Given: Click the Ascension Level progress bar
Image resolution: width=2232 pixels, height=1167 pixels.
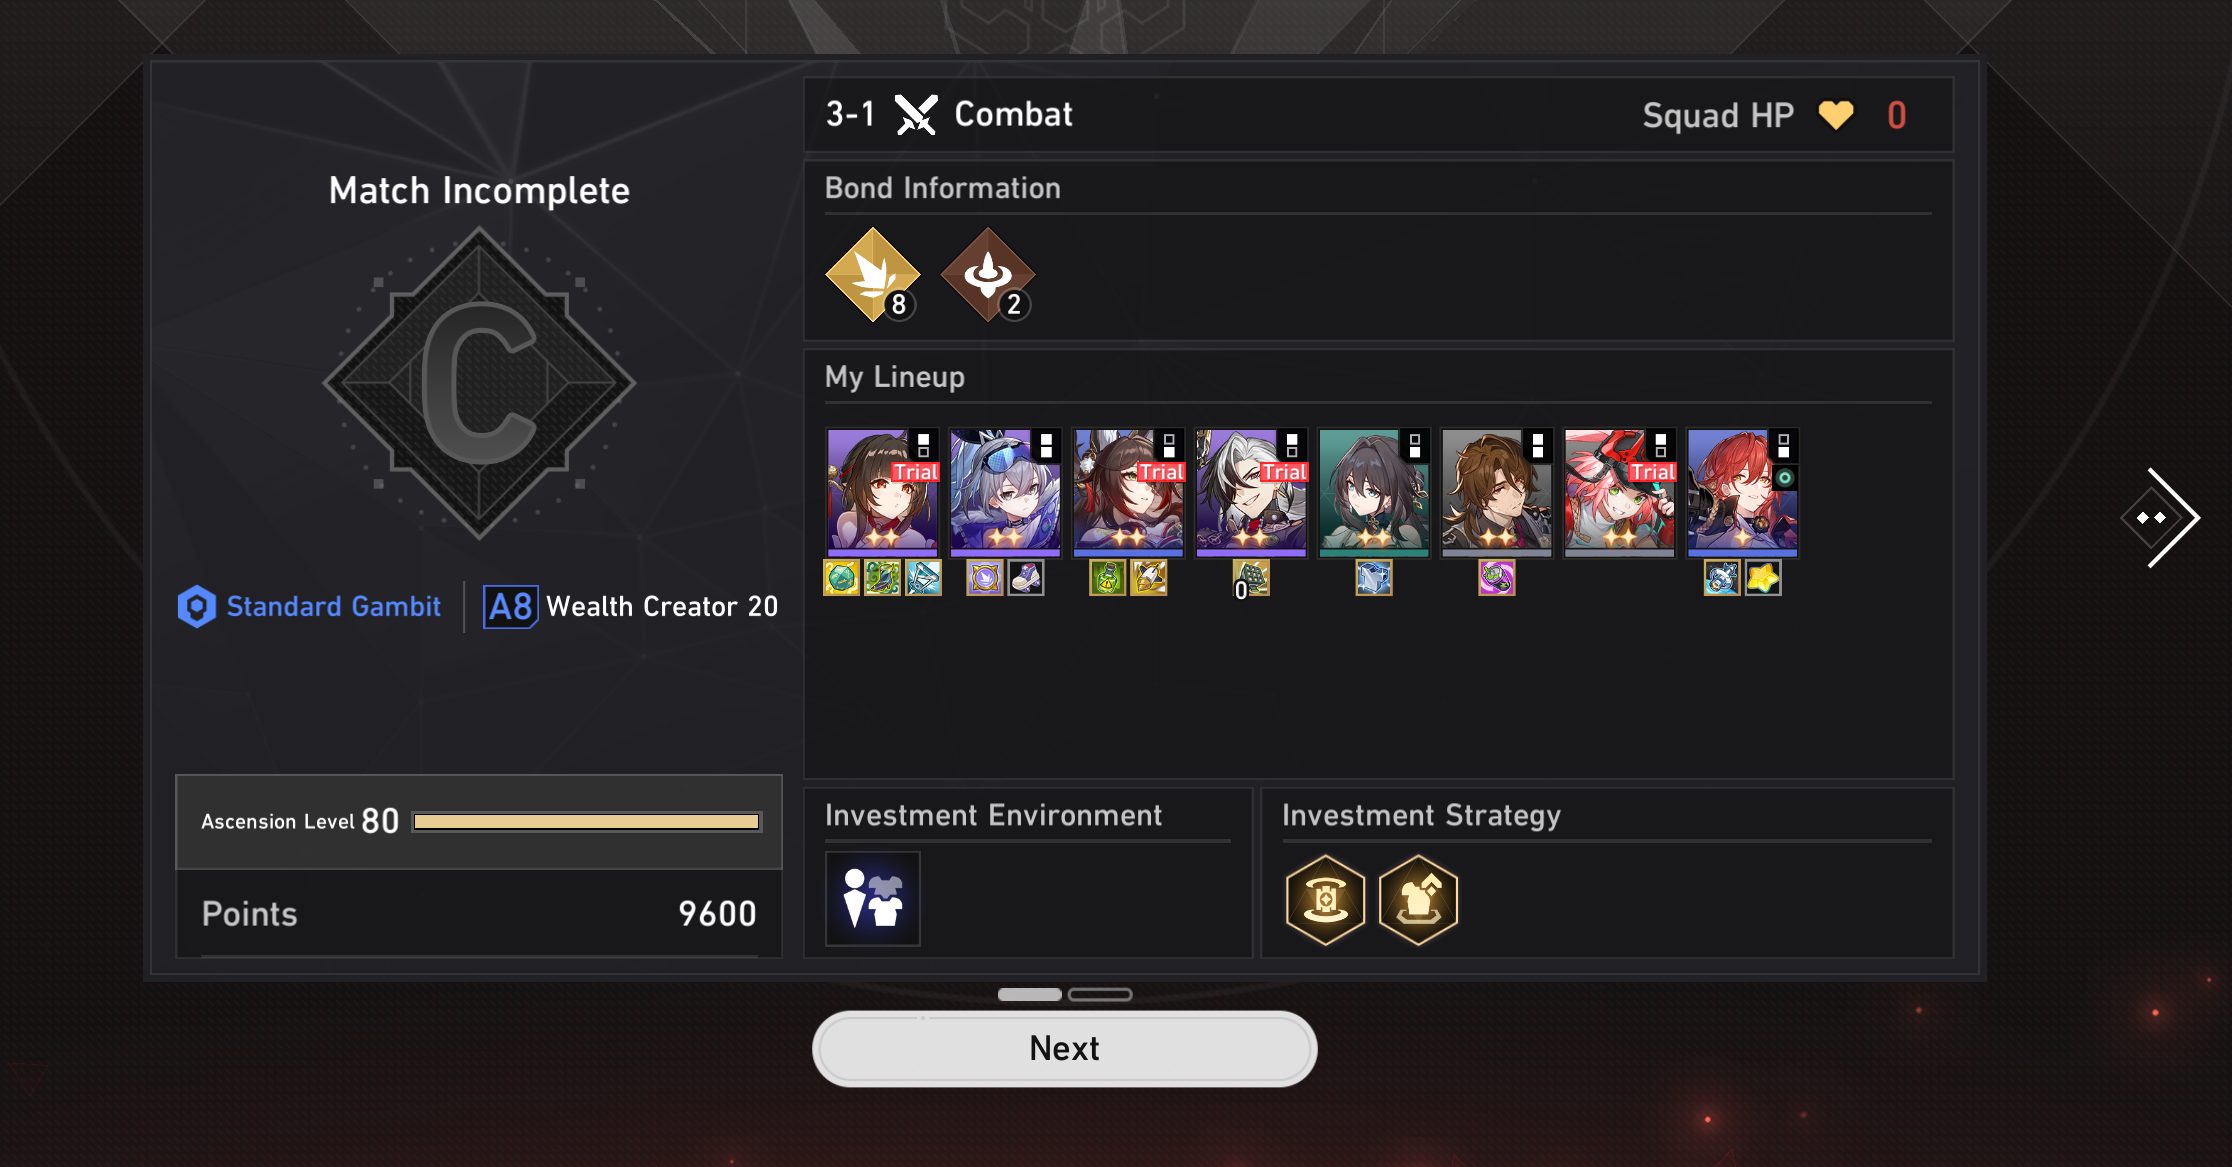Looking at the screenshot, I should (587, 821).
